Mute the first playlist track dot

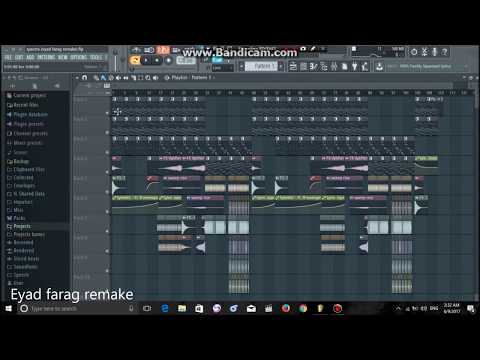click(107, 113)
